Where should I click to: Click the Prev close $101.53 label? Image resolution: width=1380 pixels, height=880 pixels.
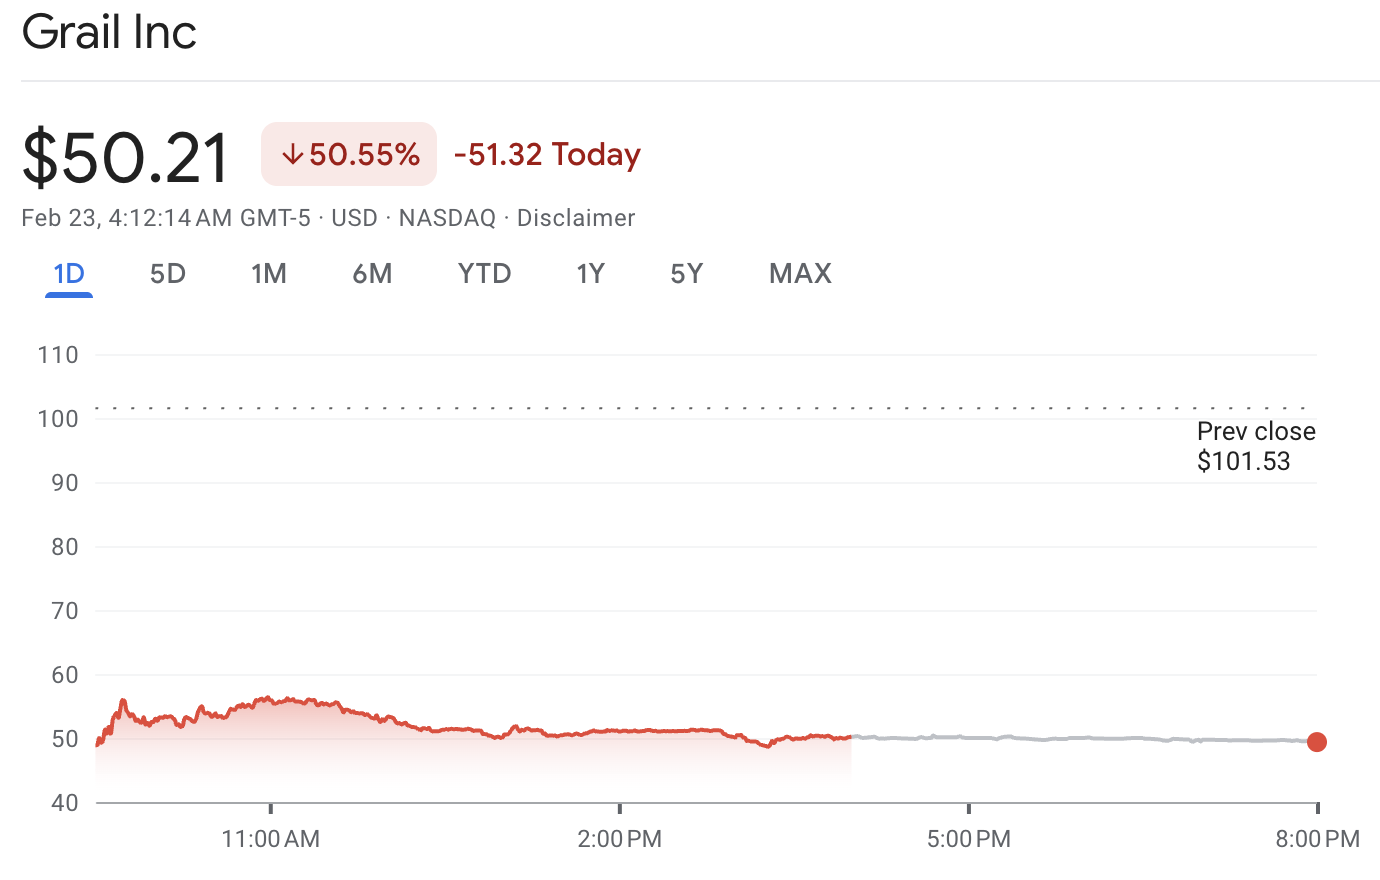click(1256, 446)
